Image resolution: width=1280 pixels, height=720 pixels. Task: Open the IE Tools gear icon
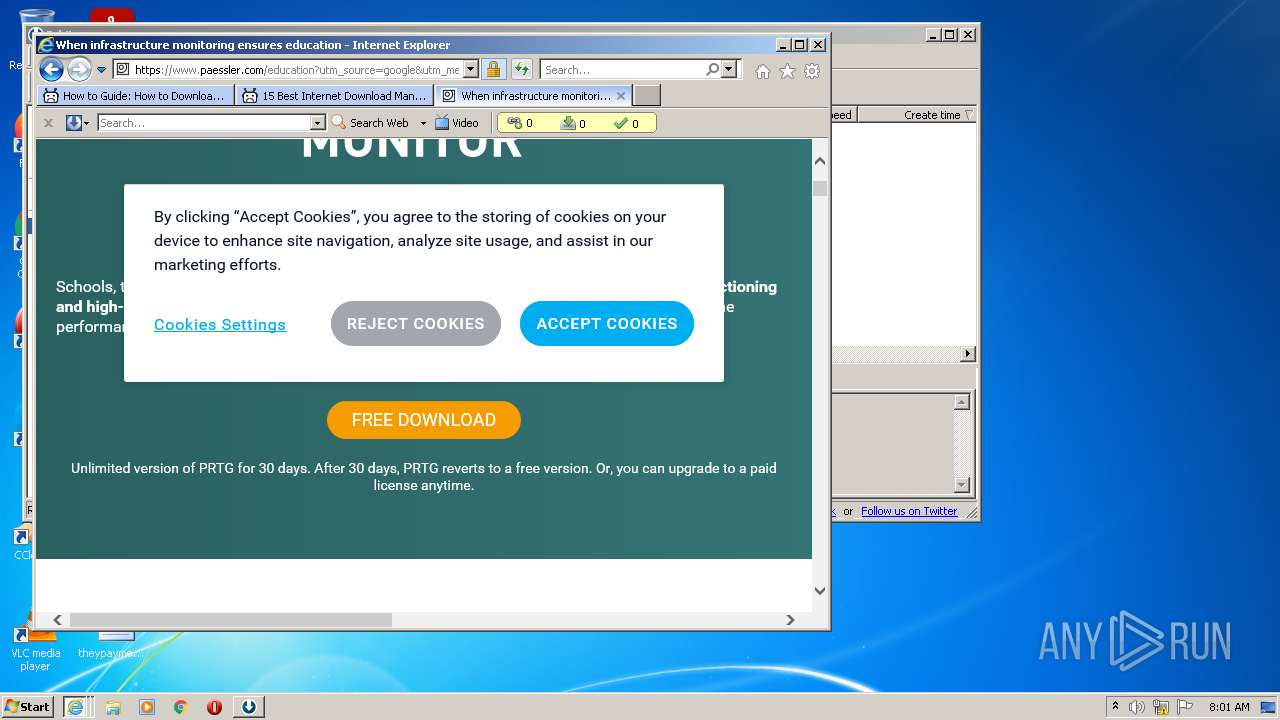812,71
